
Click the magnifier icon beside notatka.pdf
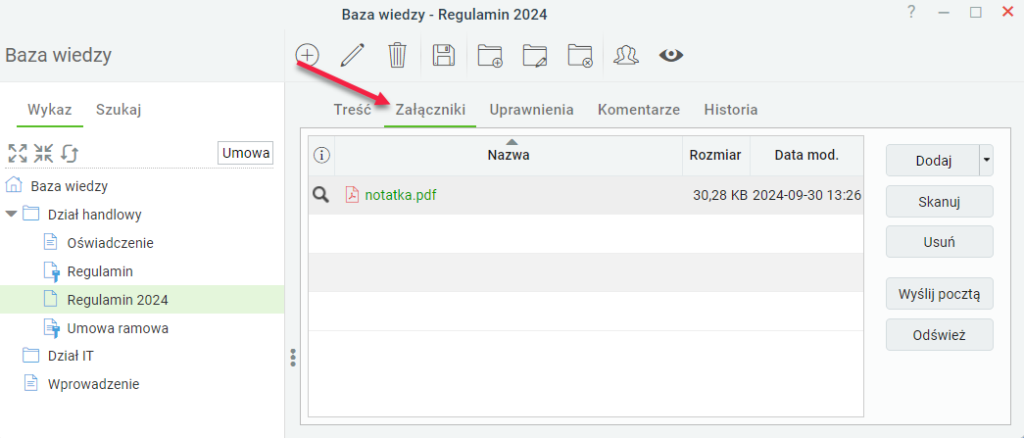321,195
